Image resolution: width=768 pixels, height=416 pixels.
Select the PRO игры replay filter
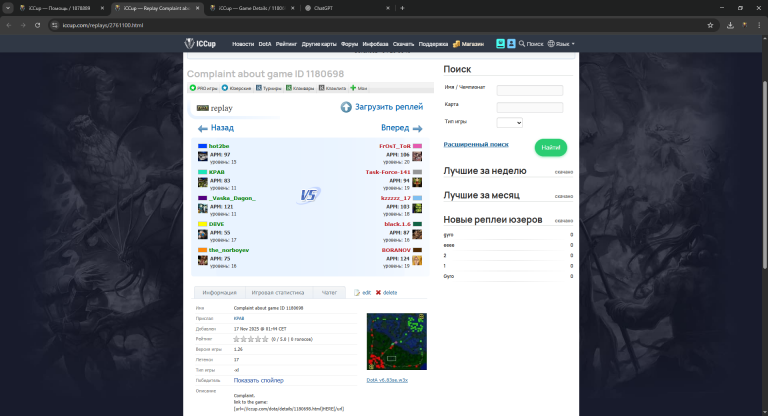[x=204, y=88]
